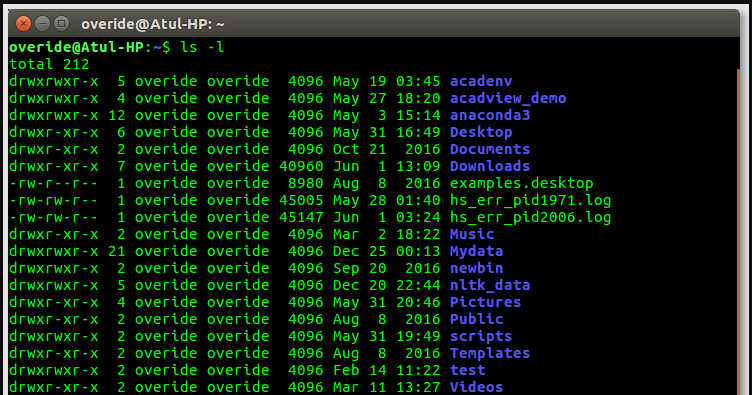Click the 01:40 time on hs_err_pid1971.log row
This screenshot has height=395, width=752.
pos(418,200)
